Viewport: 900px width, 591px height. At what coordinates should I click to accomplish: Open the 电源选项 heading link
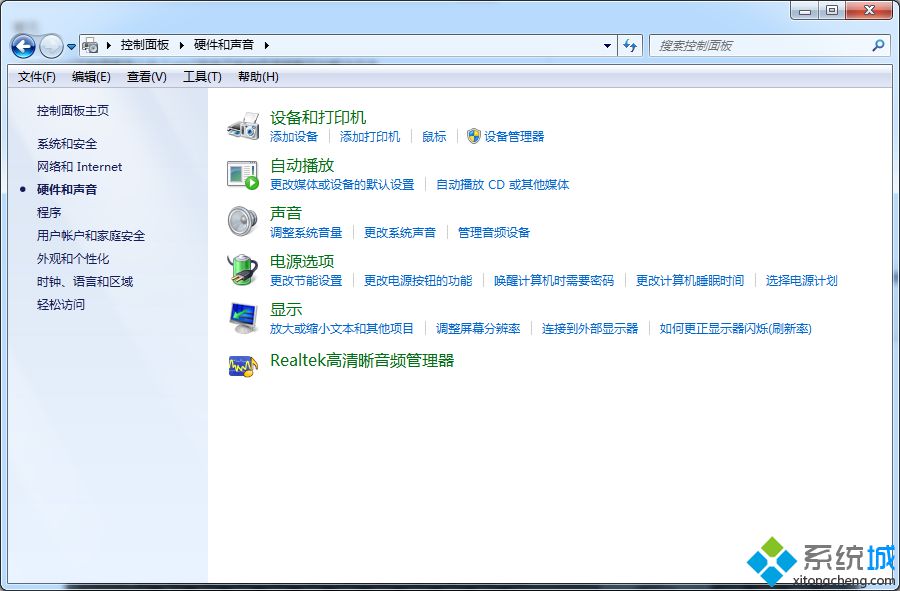coord(302,261)
